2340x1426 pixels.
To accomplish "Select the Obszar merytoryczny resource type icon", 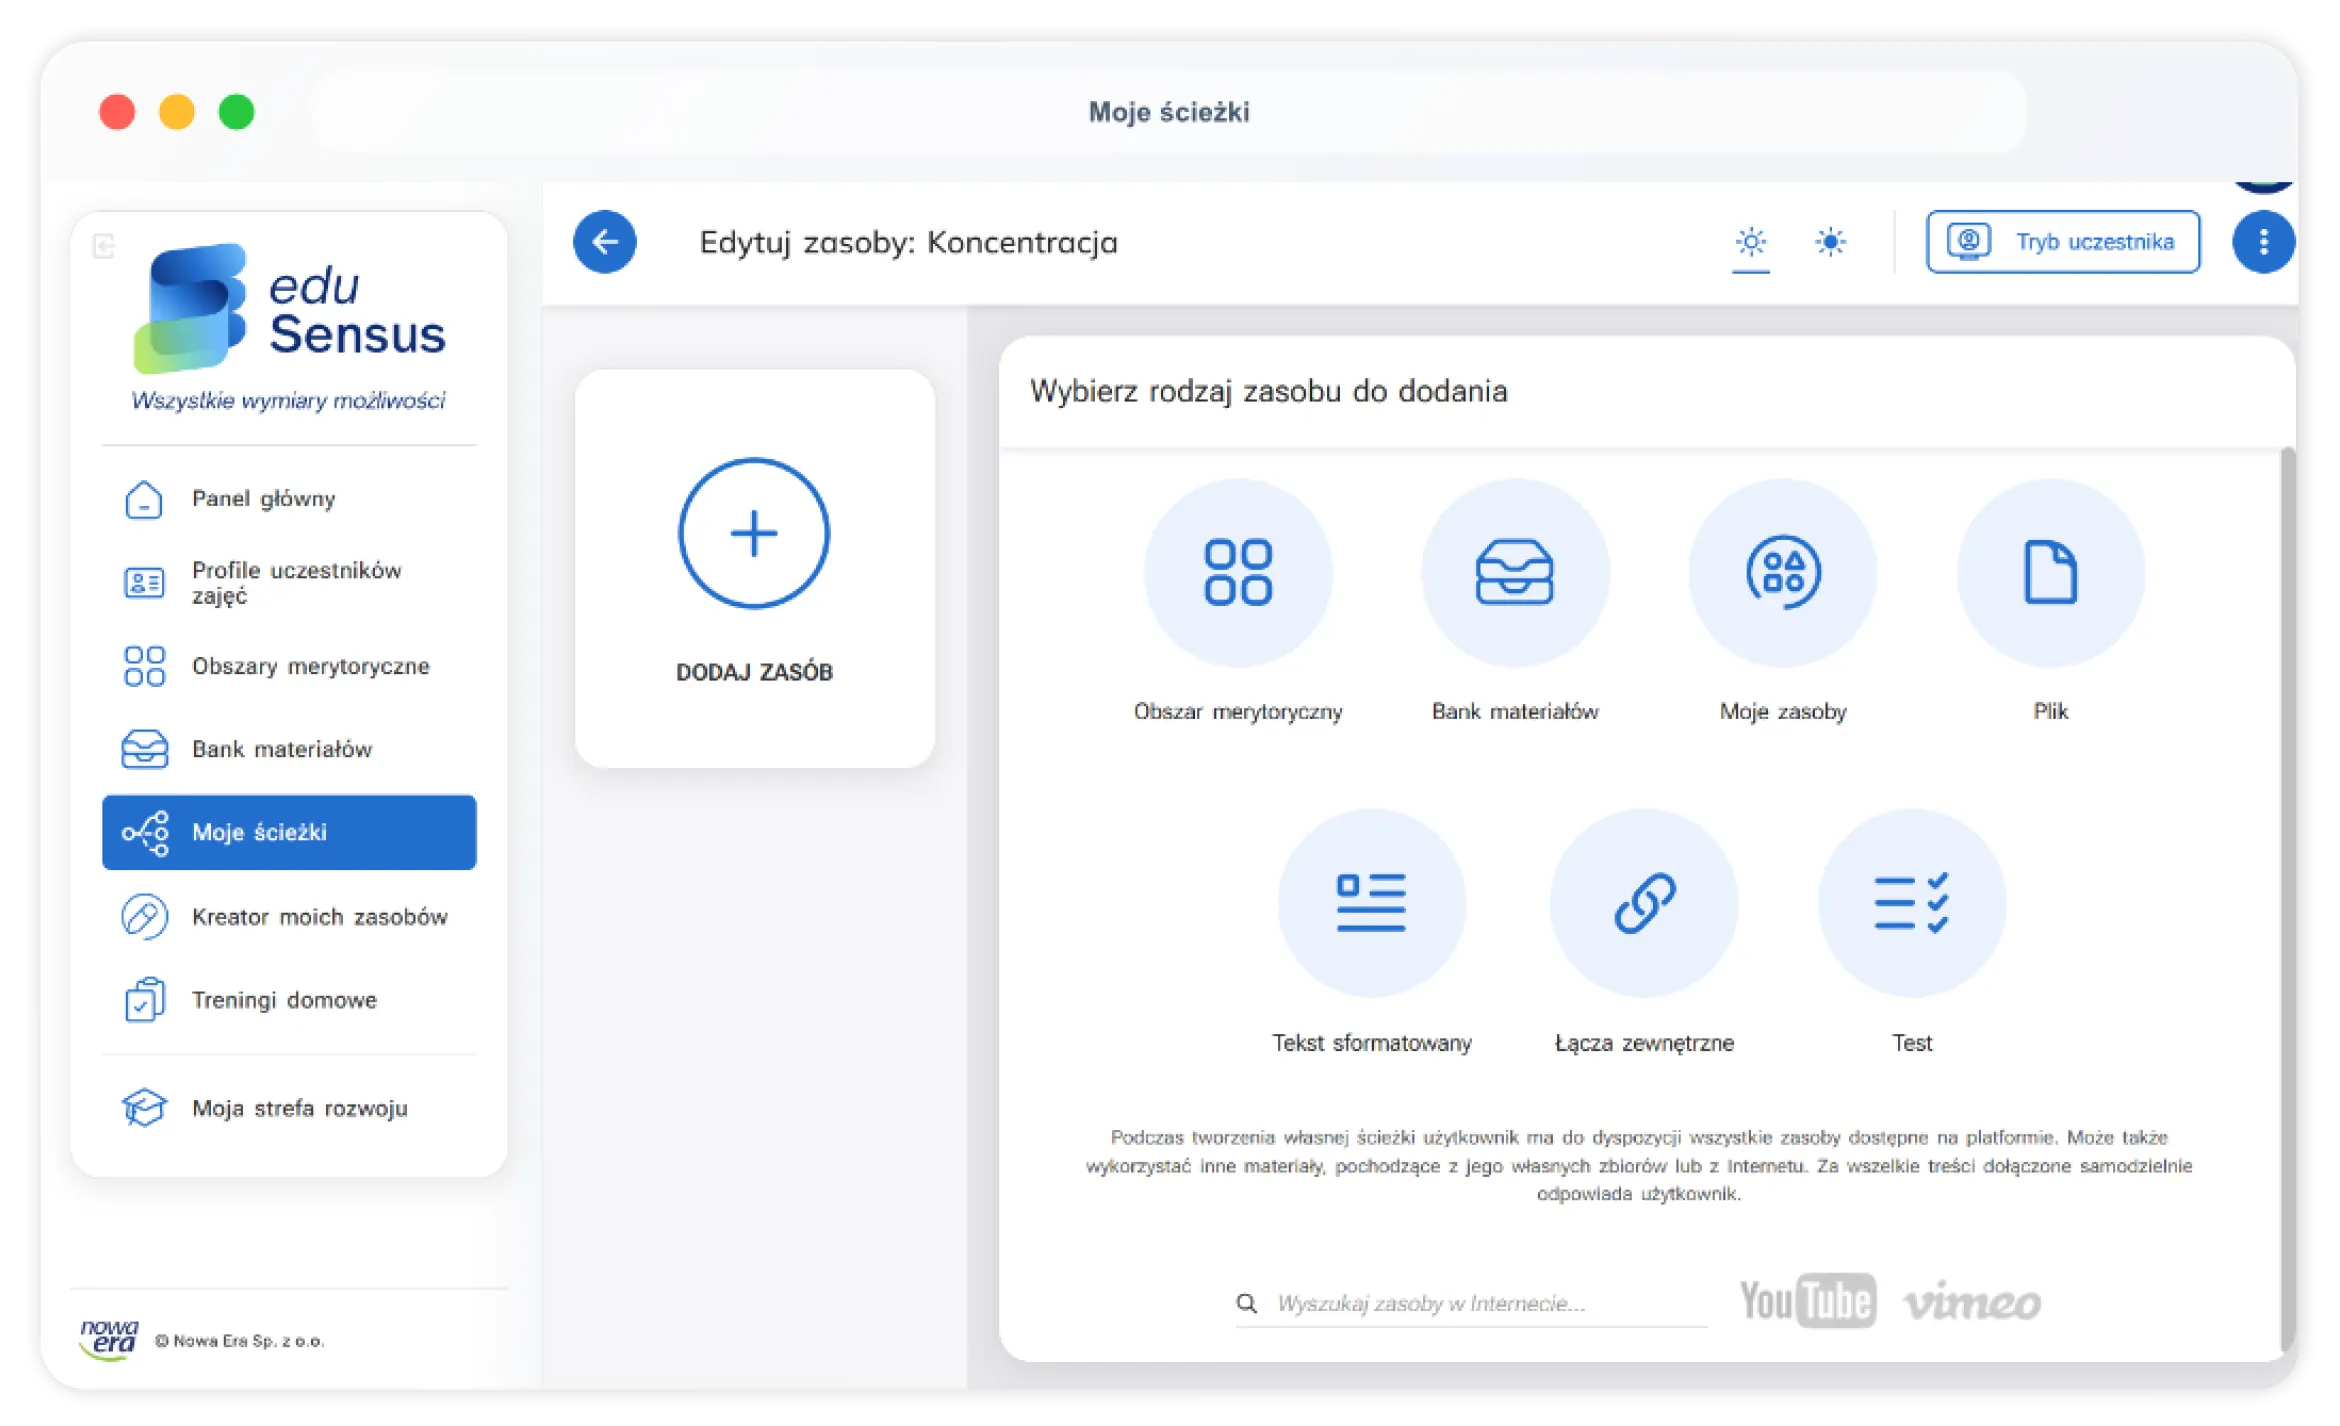I will coord(1238,573).
